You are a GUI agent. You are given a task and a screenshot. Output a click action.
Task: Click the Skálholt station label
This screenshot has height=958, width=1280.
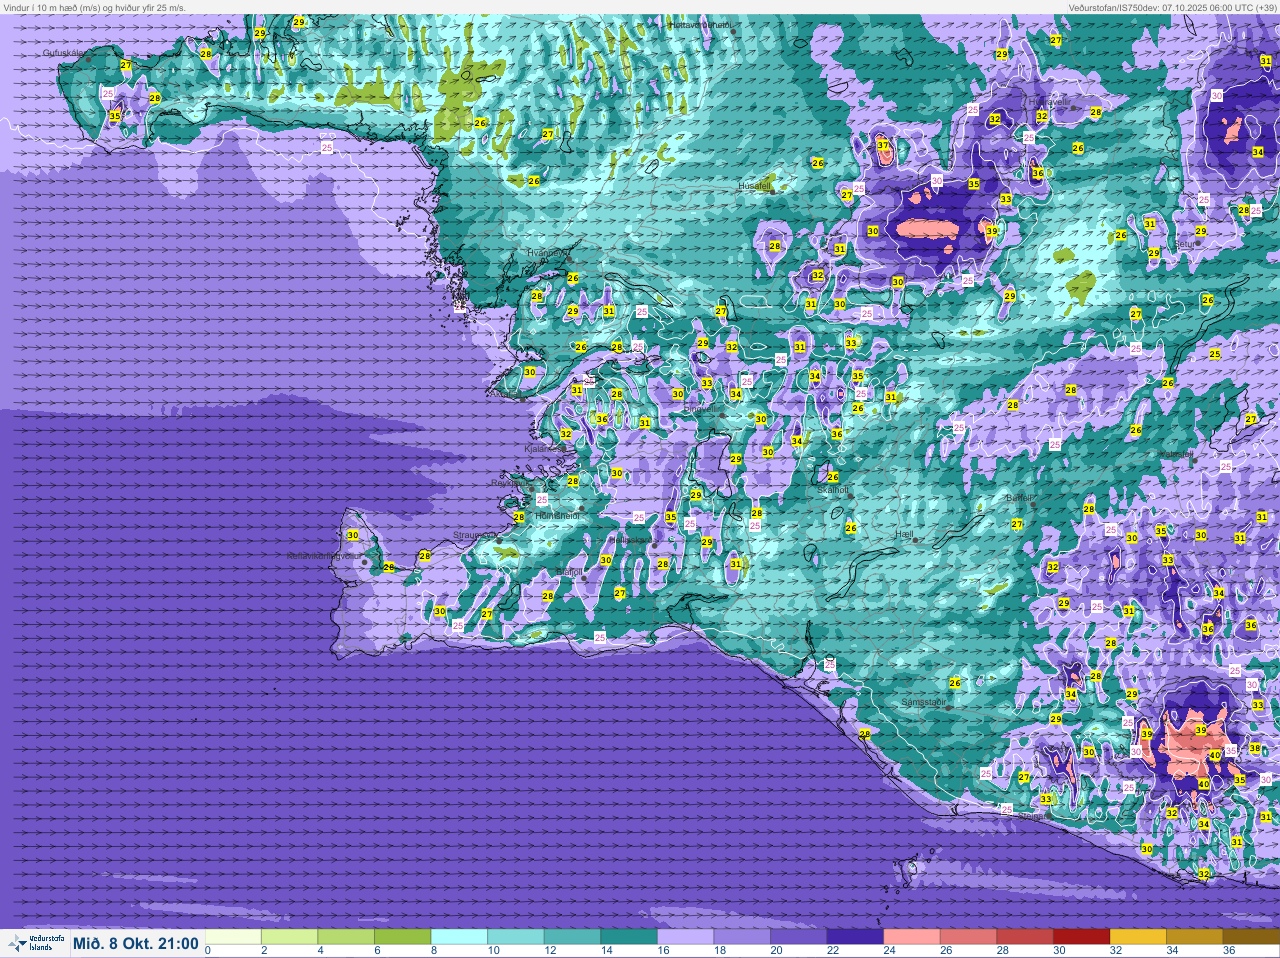[x=833, y=490]
